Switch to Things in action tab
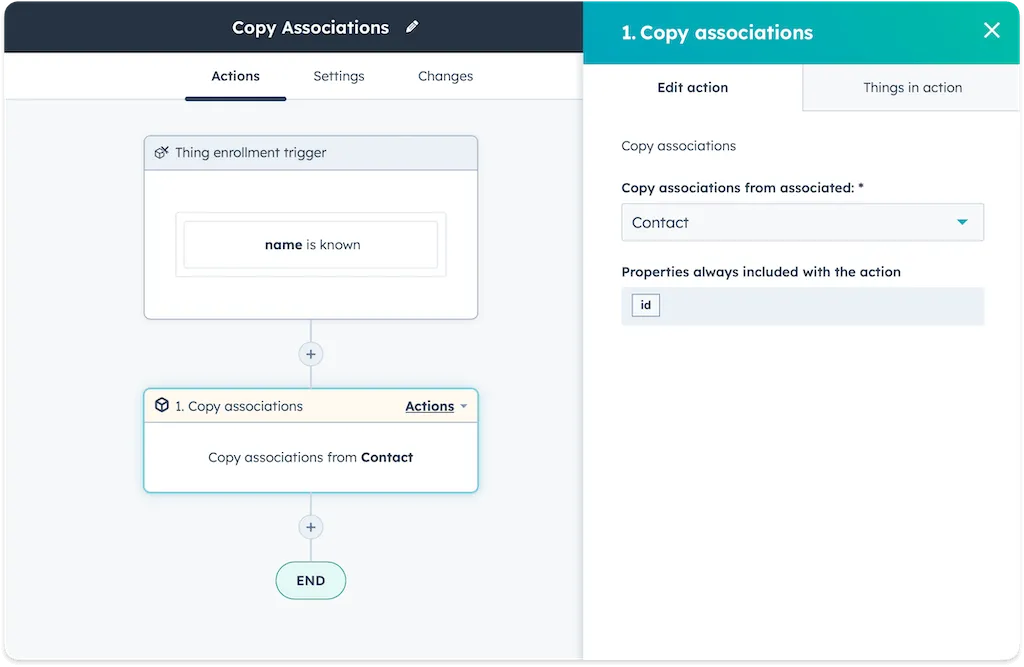 coord(912,88)
